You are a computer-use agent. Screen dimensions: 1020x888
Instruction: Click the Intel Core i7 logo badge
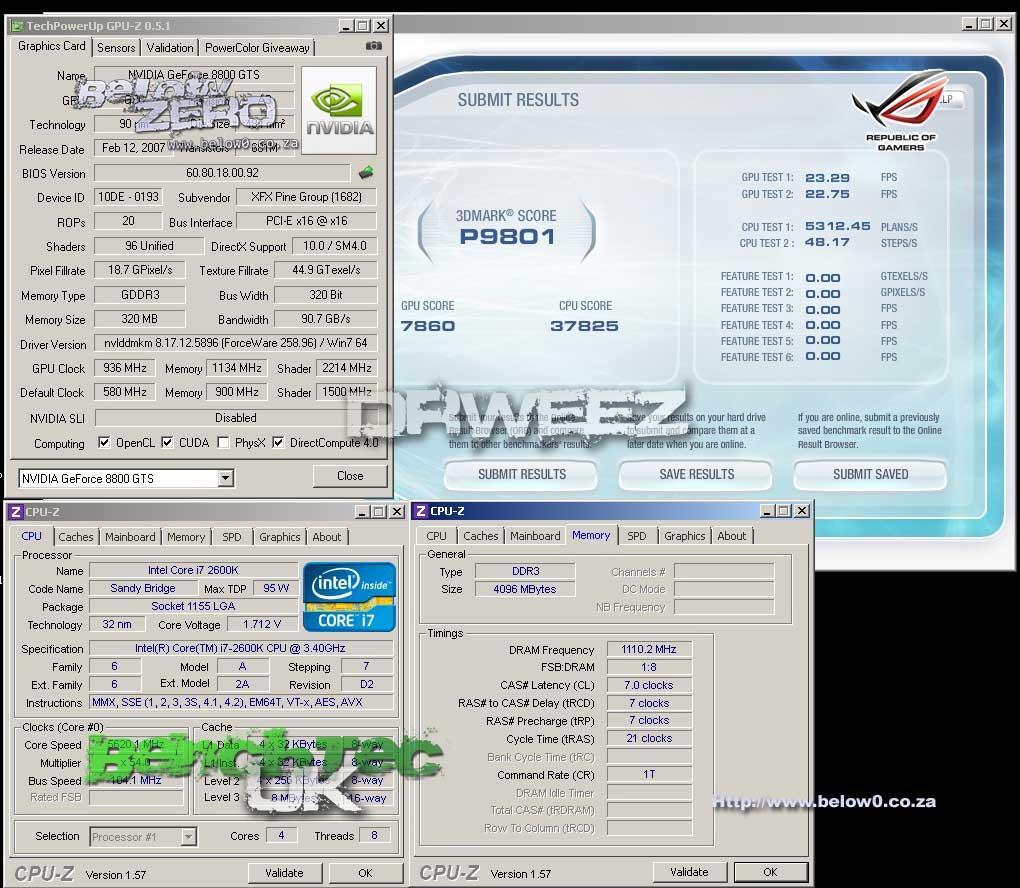click(x=349, y=597)
